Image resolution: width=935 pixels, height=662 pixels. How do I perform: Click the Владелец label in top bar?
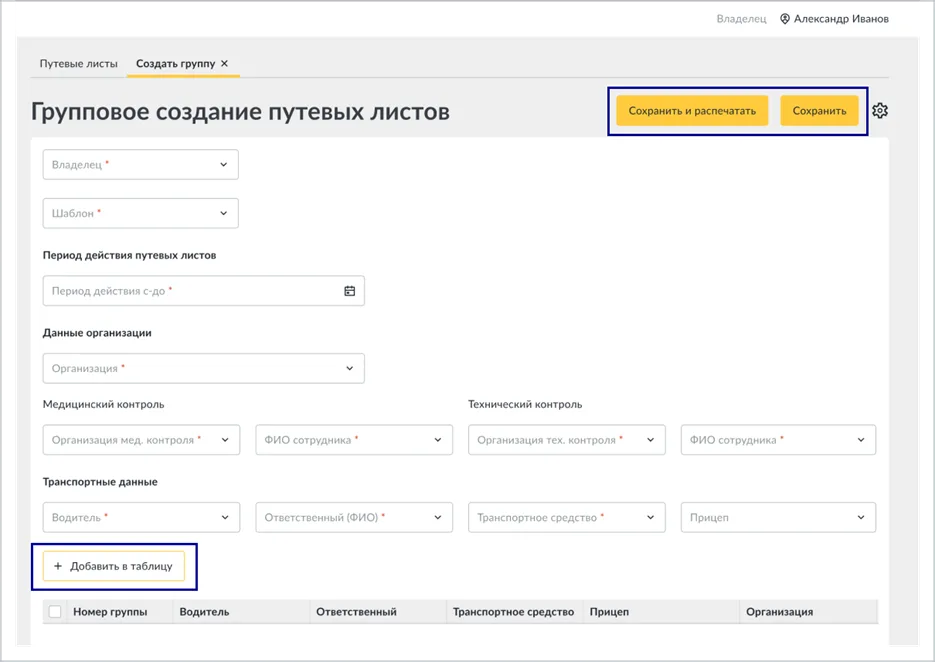coord(741,19)
